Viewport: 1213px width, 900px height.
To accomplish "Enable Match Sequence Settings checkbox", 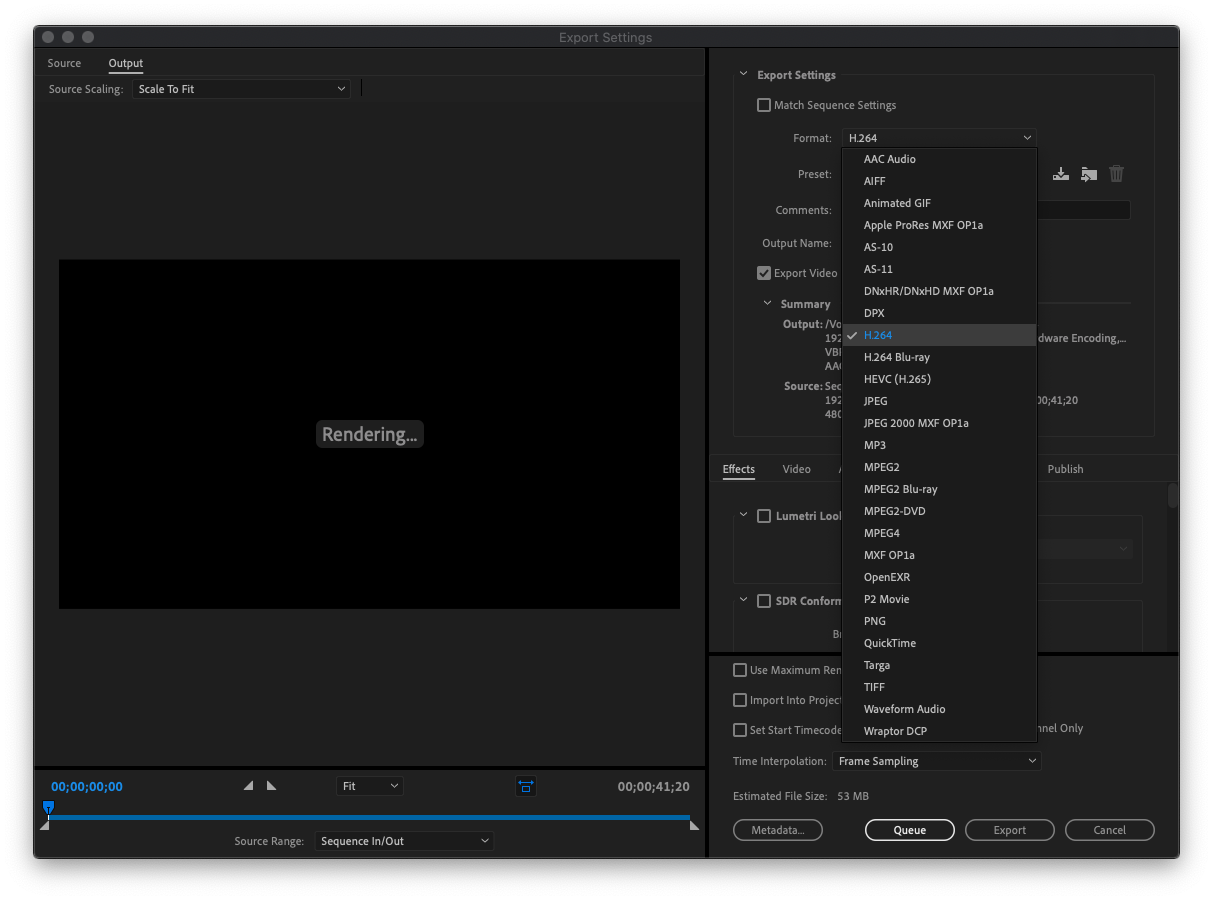I will [x=765, y=105].
